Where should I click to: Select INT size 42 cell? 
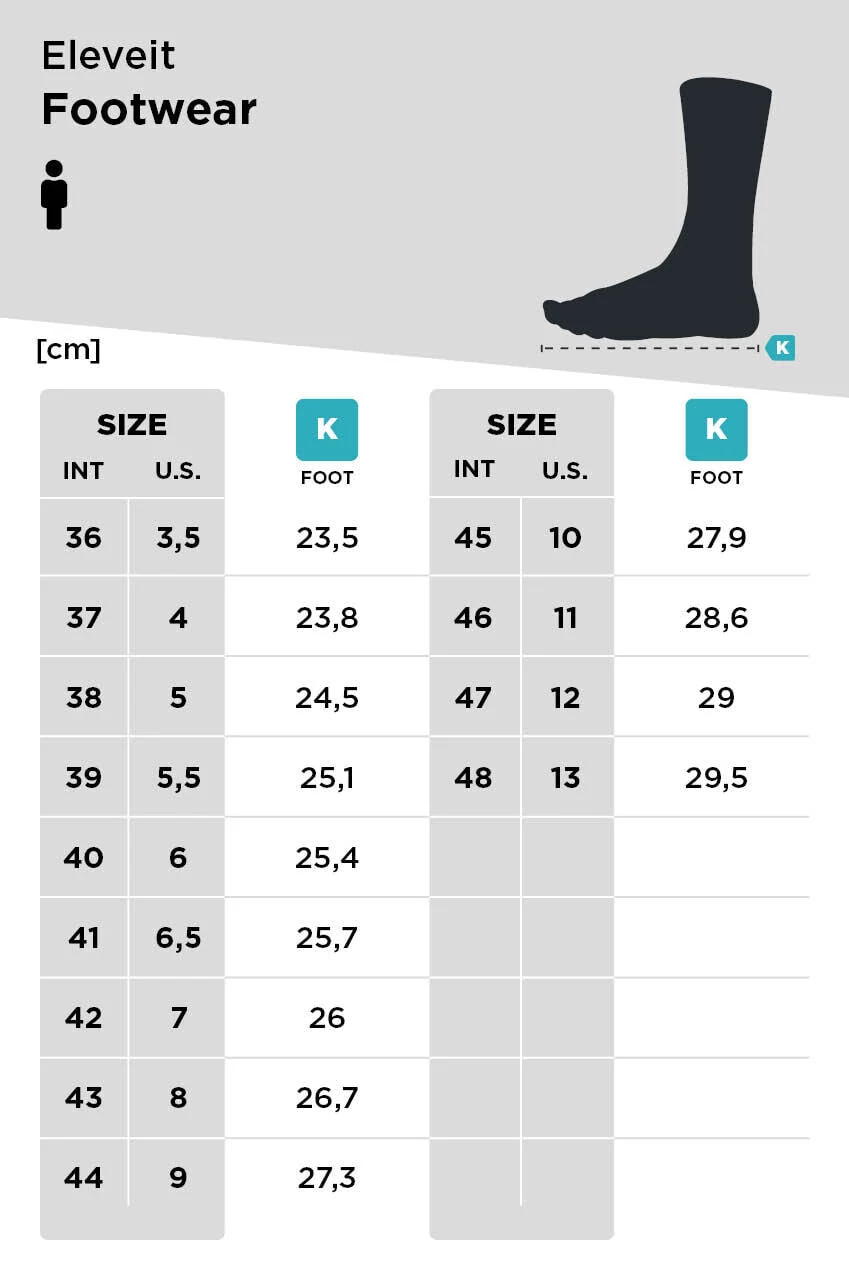(84, 1017)
